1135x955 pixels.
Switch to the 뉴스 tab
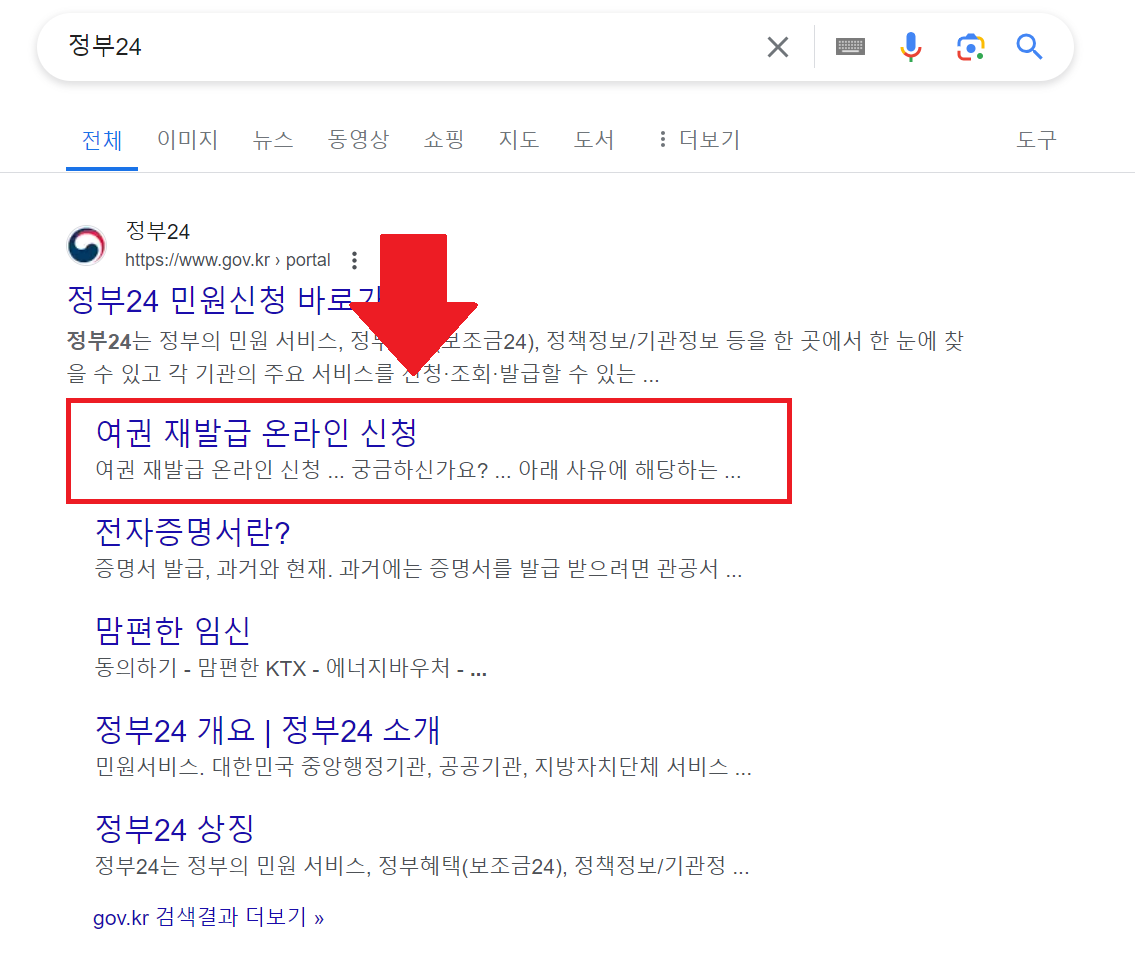(273, 139)
